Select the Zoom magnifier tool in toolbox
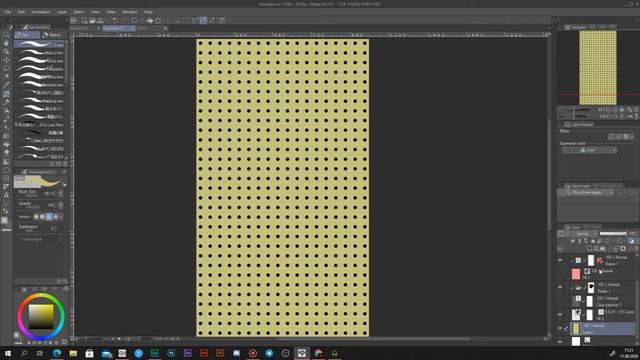 (6, 35)
